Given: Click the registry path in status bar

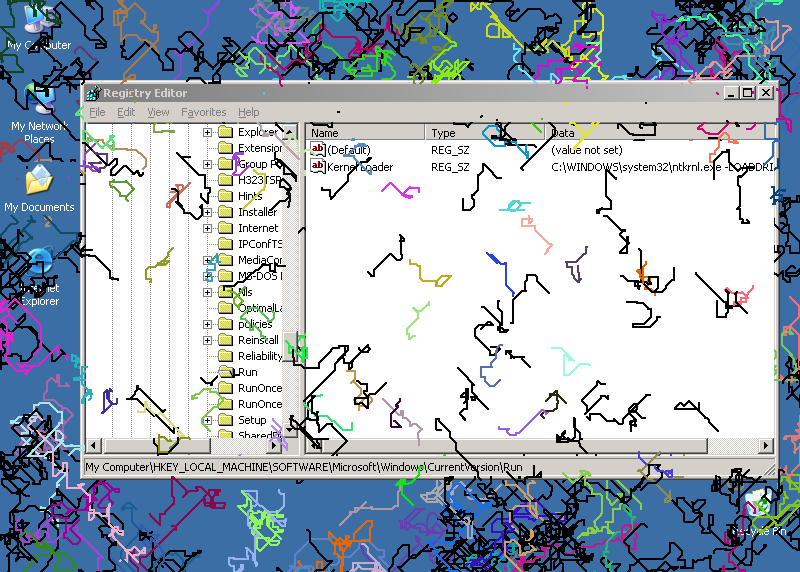Looking at the screenshot, I should coord(304,467).
